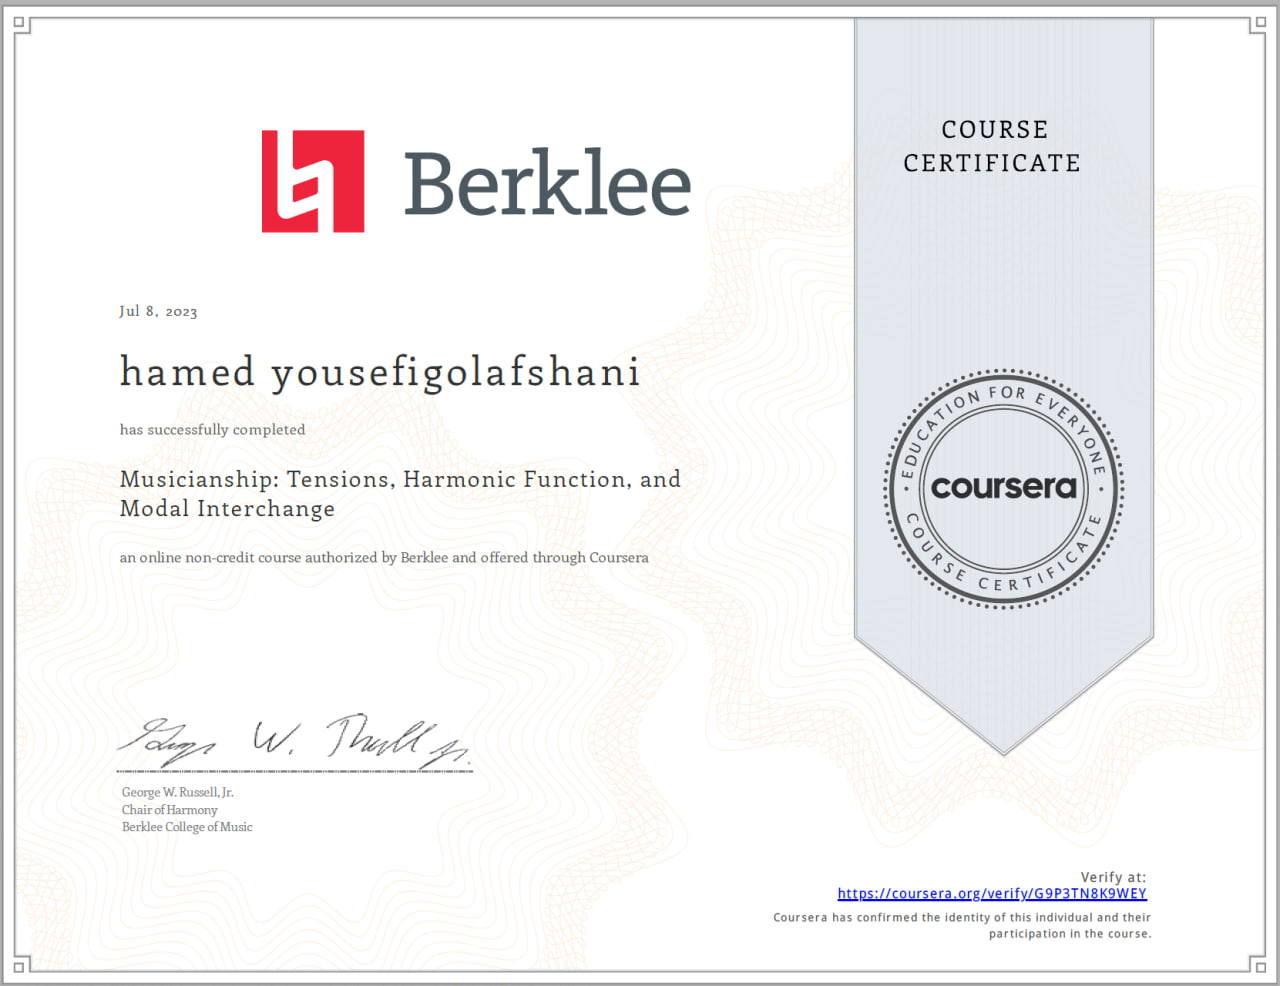Open the coursera.org verify link

tap(991, 894)
